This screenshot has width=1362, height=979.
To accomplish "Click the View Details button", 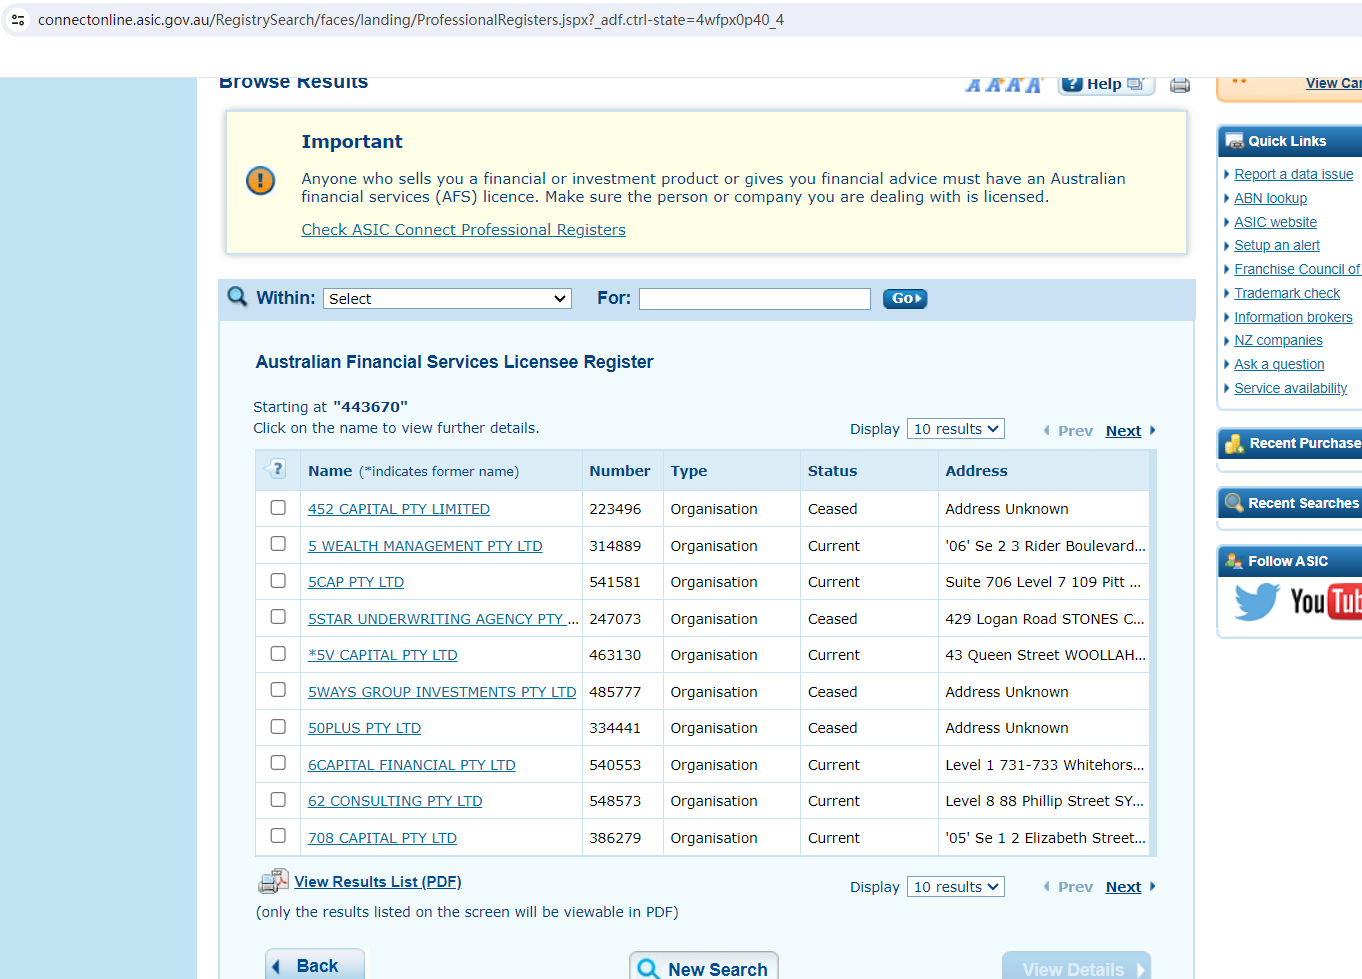I will pos(1077,967).
